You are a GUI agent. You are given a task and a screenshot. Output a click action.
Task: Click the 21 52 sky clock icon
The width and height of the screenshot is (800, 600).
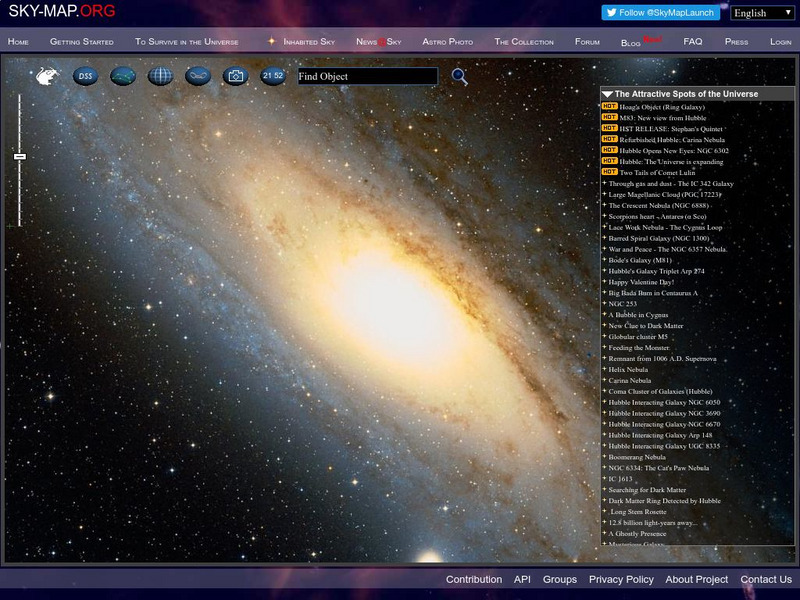(x=270, y=75)
